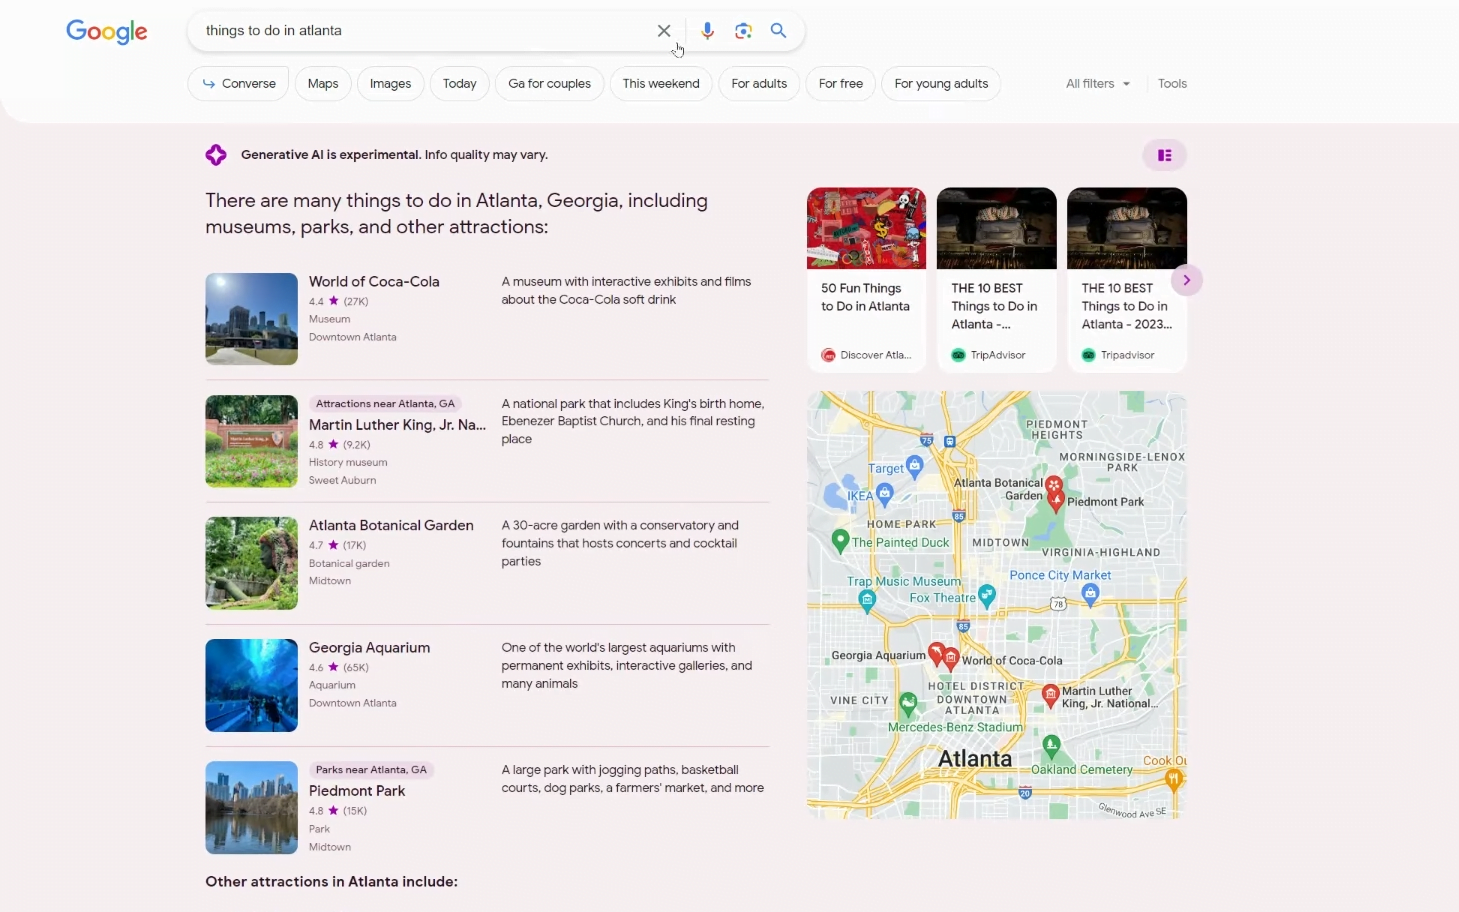Open Google Lens image search
This screenshot has height=912, width=1459.
743,31
